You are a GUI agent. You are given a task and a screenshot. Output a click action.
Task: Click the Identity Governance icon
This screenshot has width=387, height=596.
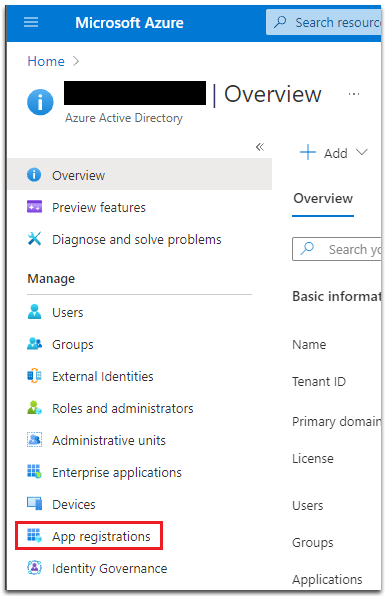point(34,567)
